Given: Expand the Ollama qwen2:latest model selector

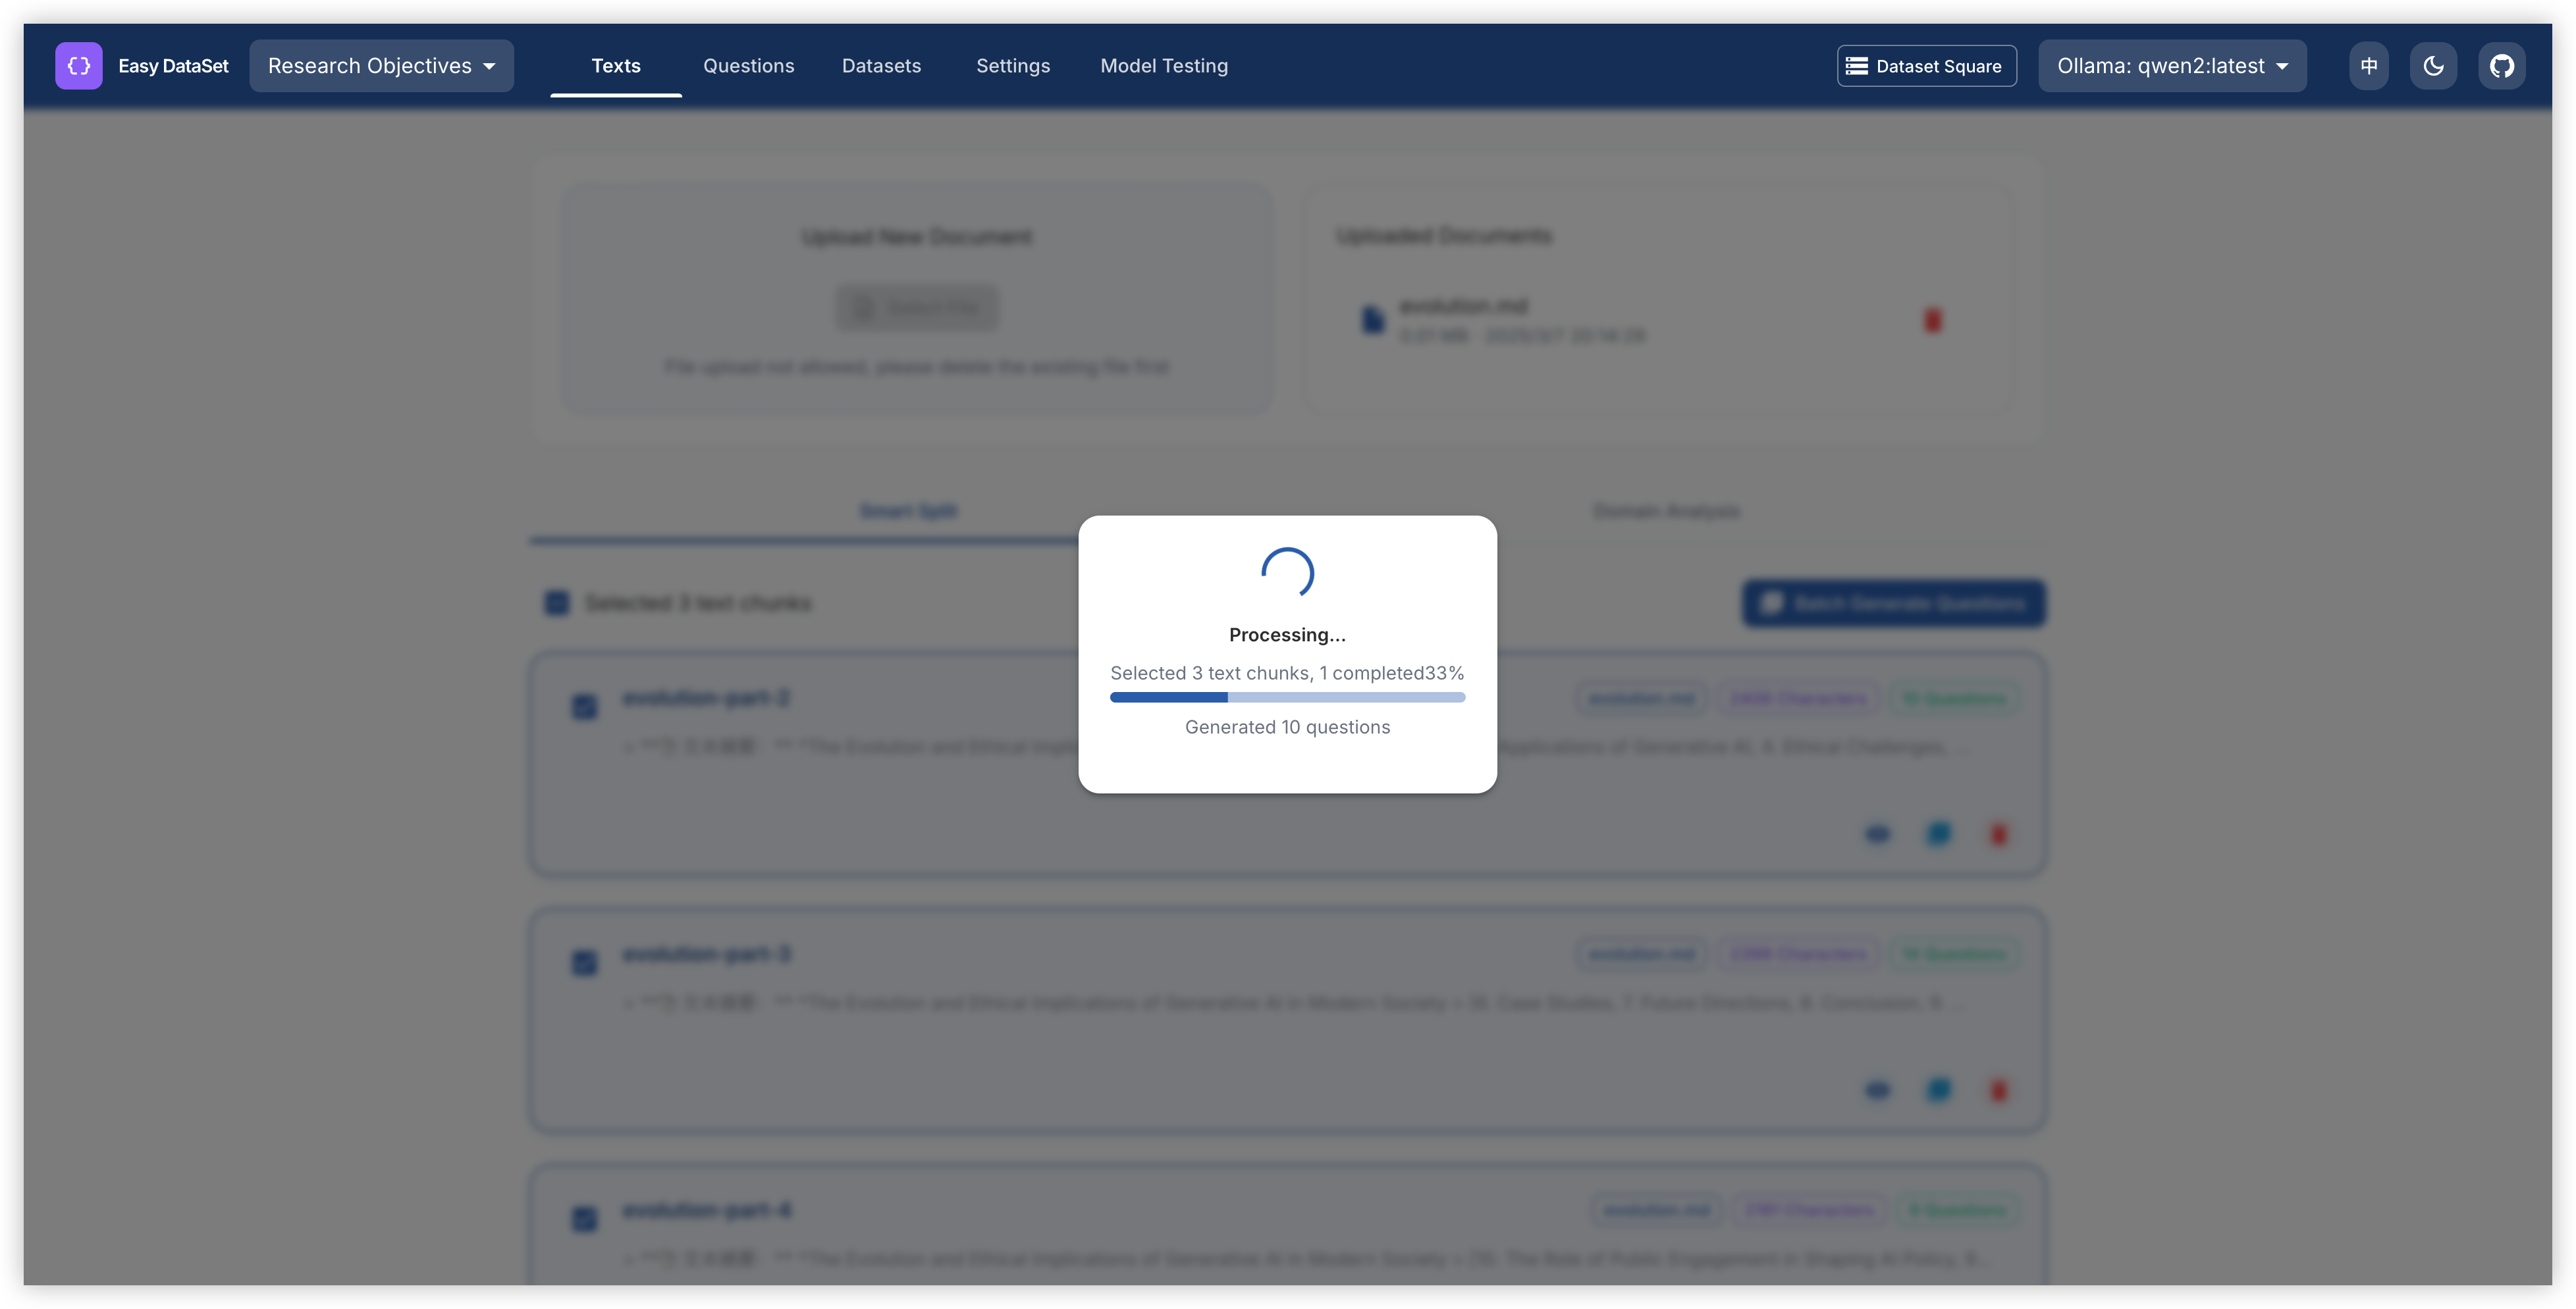Looking at the screenshot, I should pos(2172,66).
